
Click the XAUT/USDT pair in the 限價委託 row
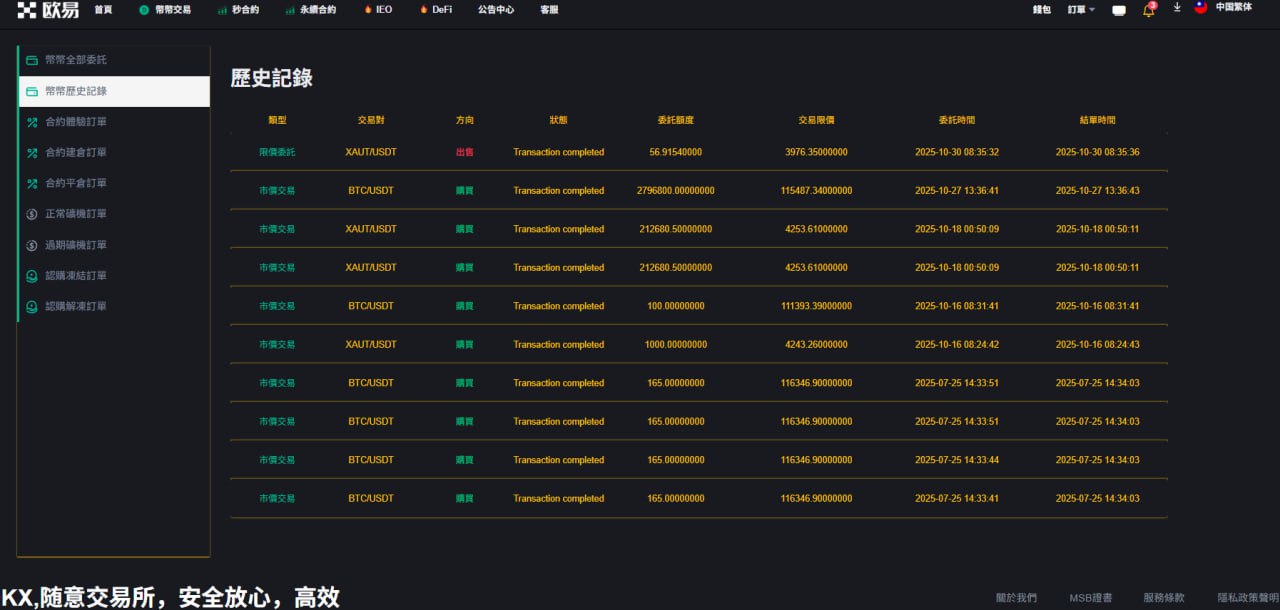[x=371, y=152]
